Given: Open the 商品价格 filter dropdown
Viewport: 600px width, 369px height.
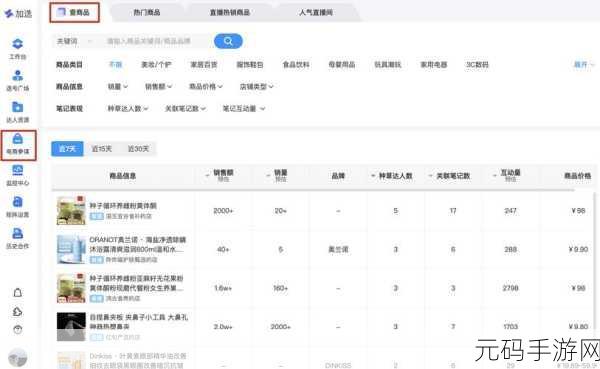Looking at the screenshot, I should 206,87.
